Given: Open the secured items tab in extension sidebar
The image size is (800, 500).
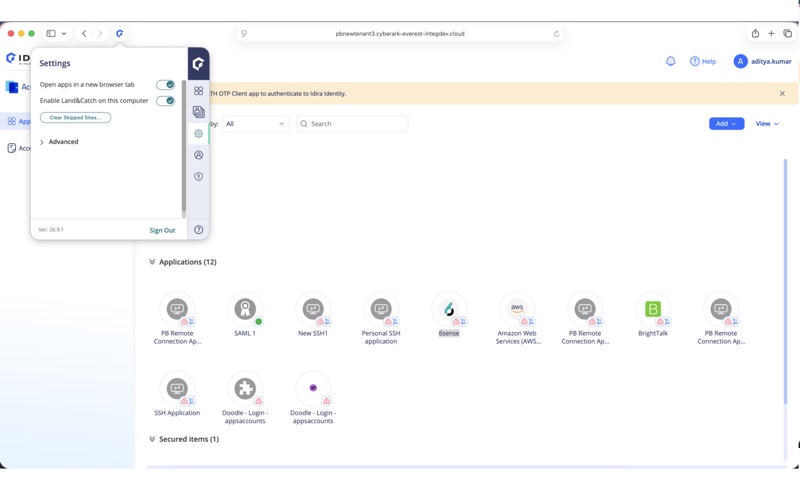Looking at the screenshot, I should (x=198, y=112).
